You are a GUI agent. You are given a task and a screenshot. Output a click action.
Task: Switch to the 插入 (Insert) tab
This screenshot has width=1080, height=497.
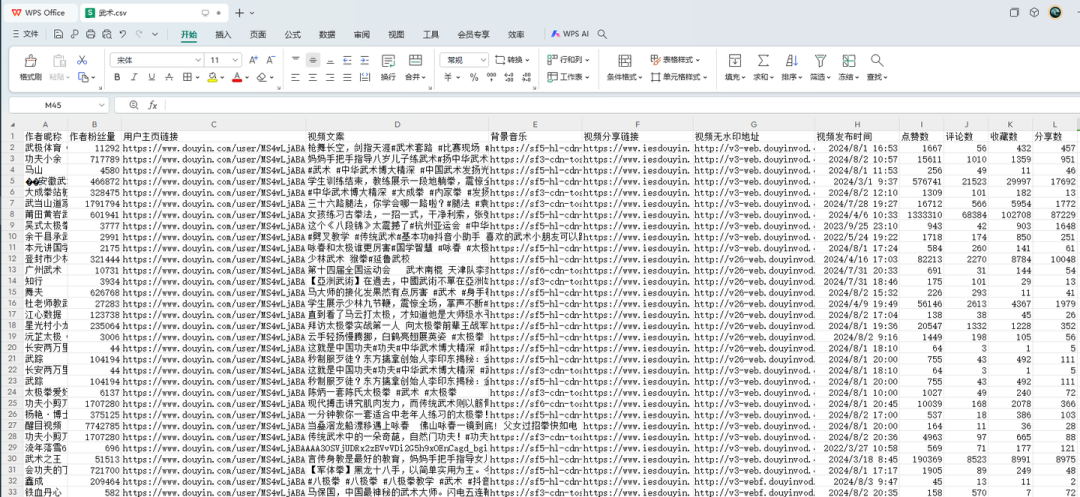pyautogui.click(x=223, y=34)
